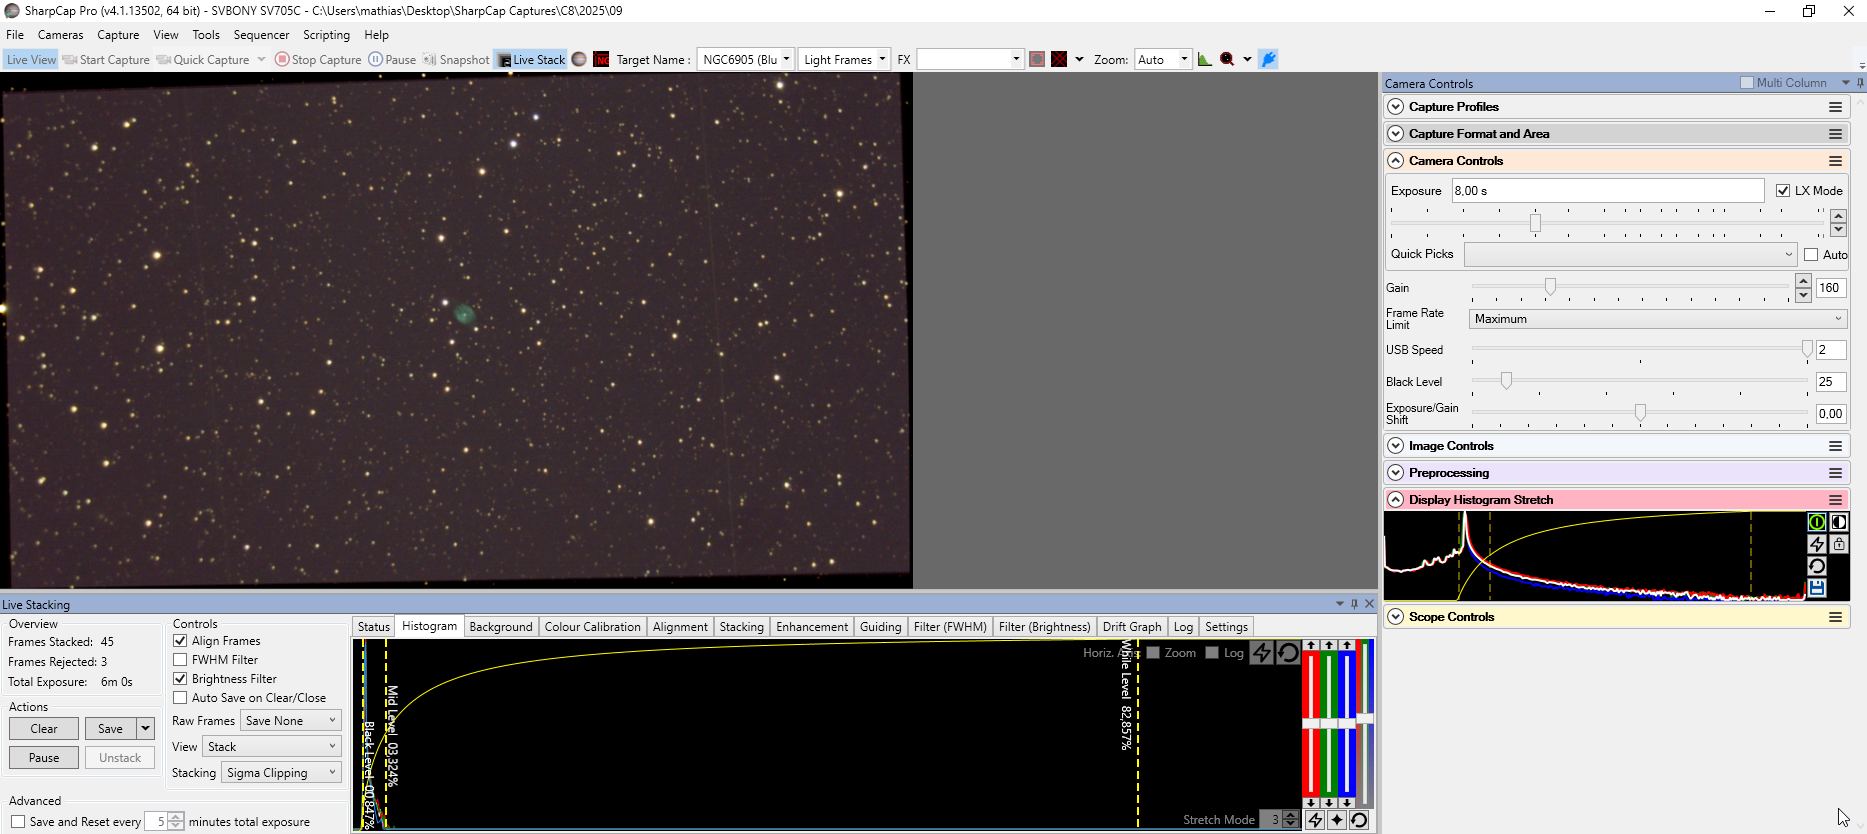Viewport: 1867px width, 834px height.
Task: Switch to the Drift Graph tab
Action: pos(1132,627)
